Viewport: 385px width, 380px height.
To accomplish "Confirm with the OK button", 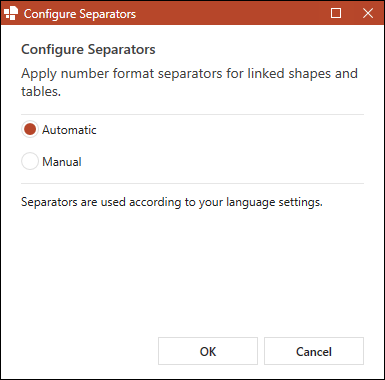I will [x=208, y=351].
